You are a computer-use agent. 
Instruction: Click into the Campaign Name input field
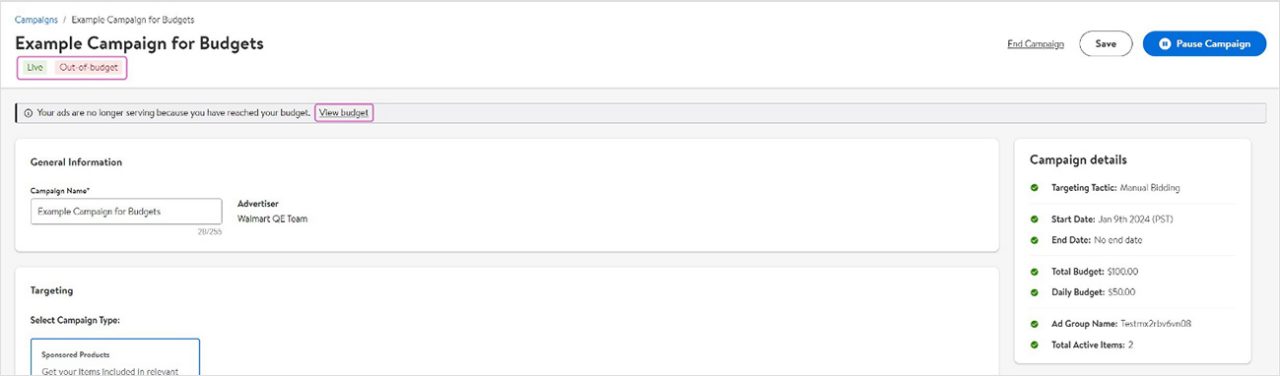(x=126, y=211)
